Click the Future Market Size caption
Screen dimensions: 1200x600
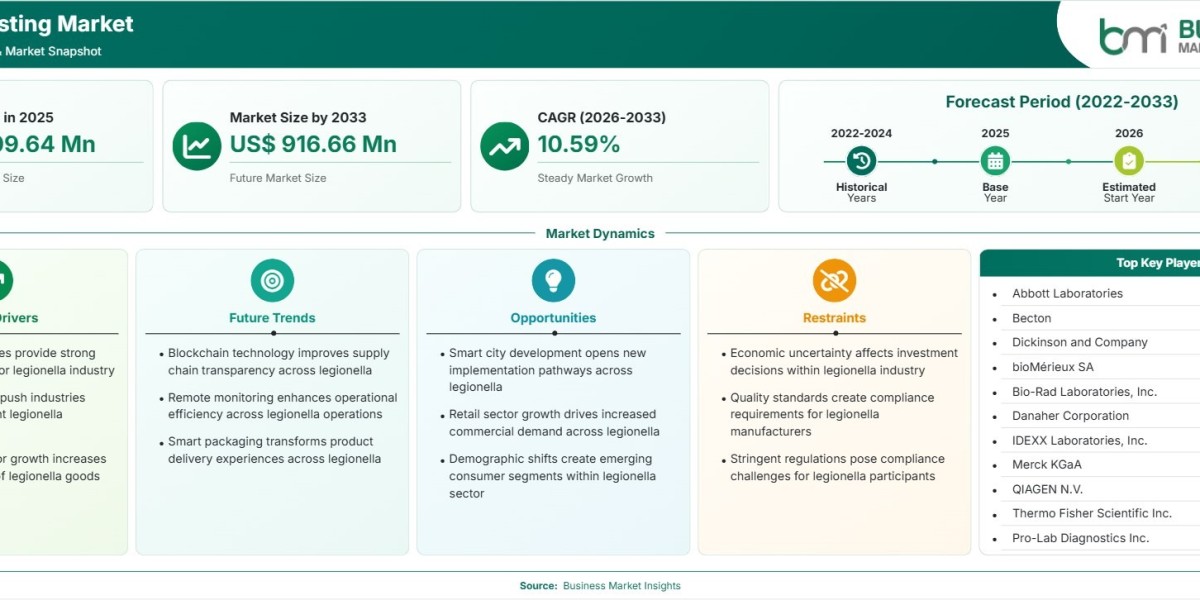(x=278, y=178)
